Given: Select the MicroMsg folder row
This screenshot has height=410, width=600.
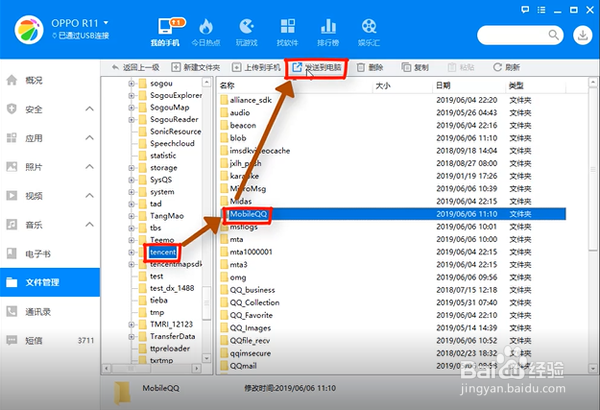Looking at the screenshot, I should point(393,189).
